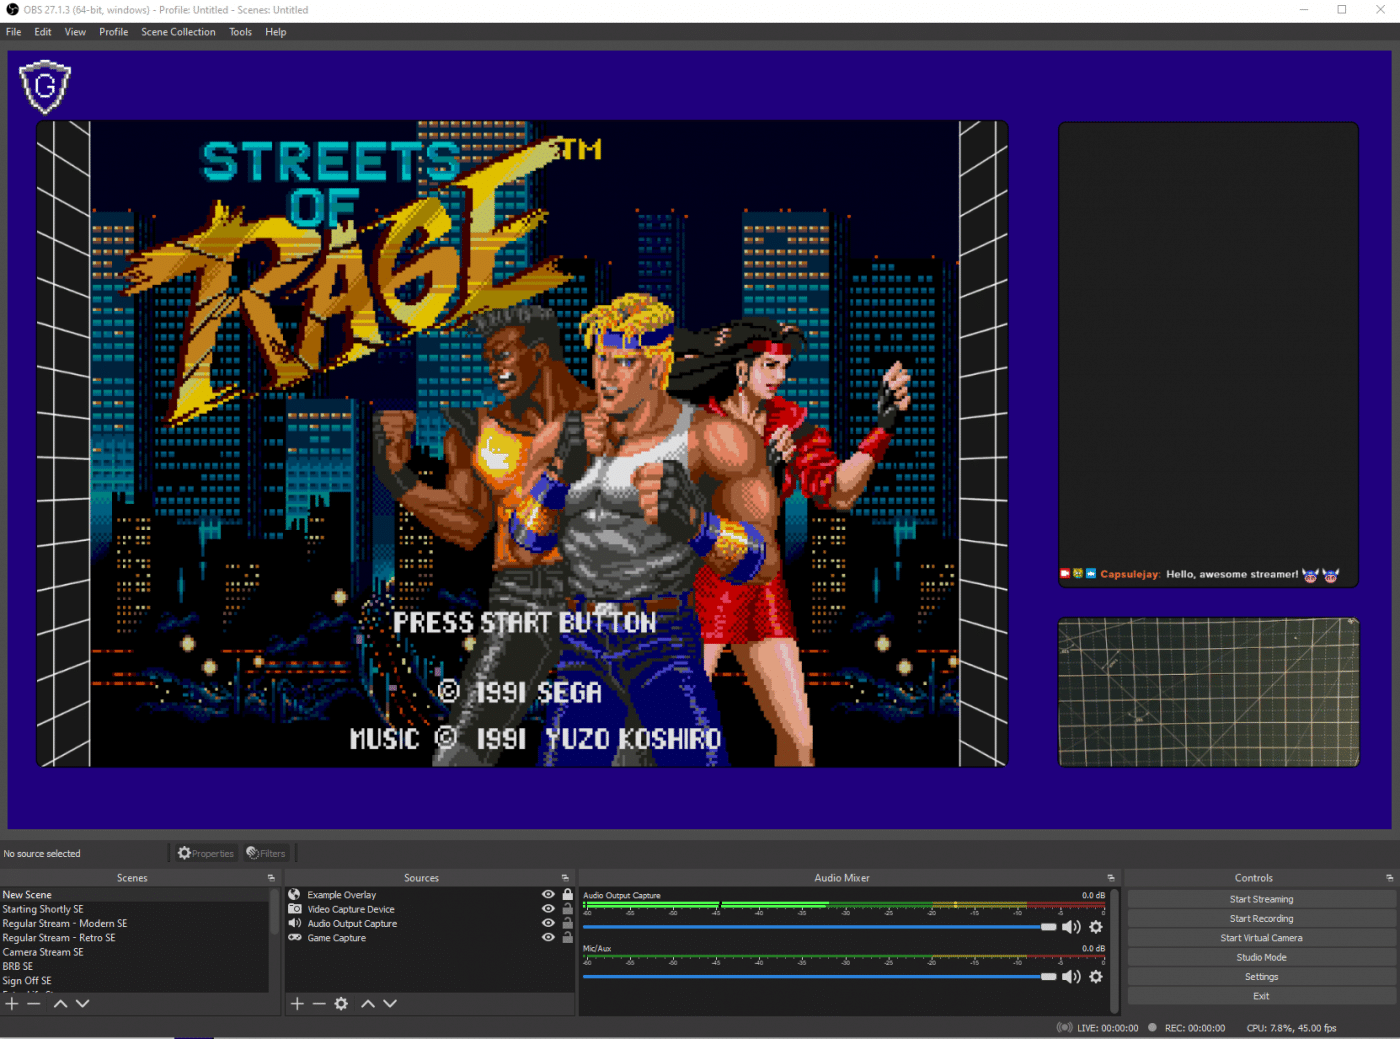Move scene down in Scenes list
Image resolution: width=1400 pixels, height=1039 pixels.
coord(82,1003)
